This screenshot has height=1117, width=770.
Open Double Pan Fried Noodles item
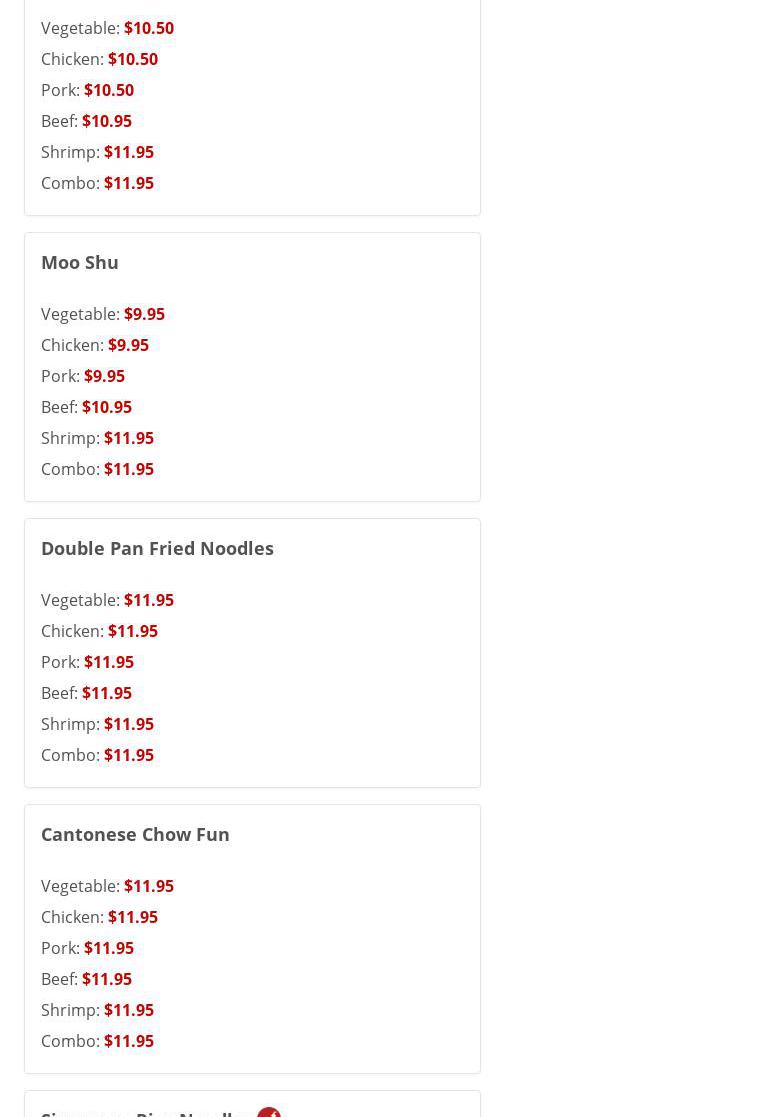tap(157, 548)
